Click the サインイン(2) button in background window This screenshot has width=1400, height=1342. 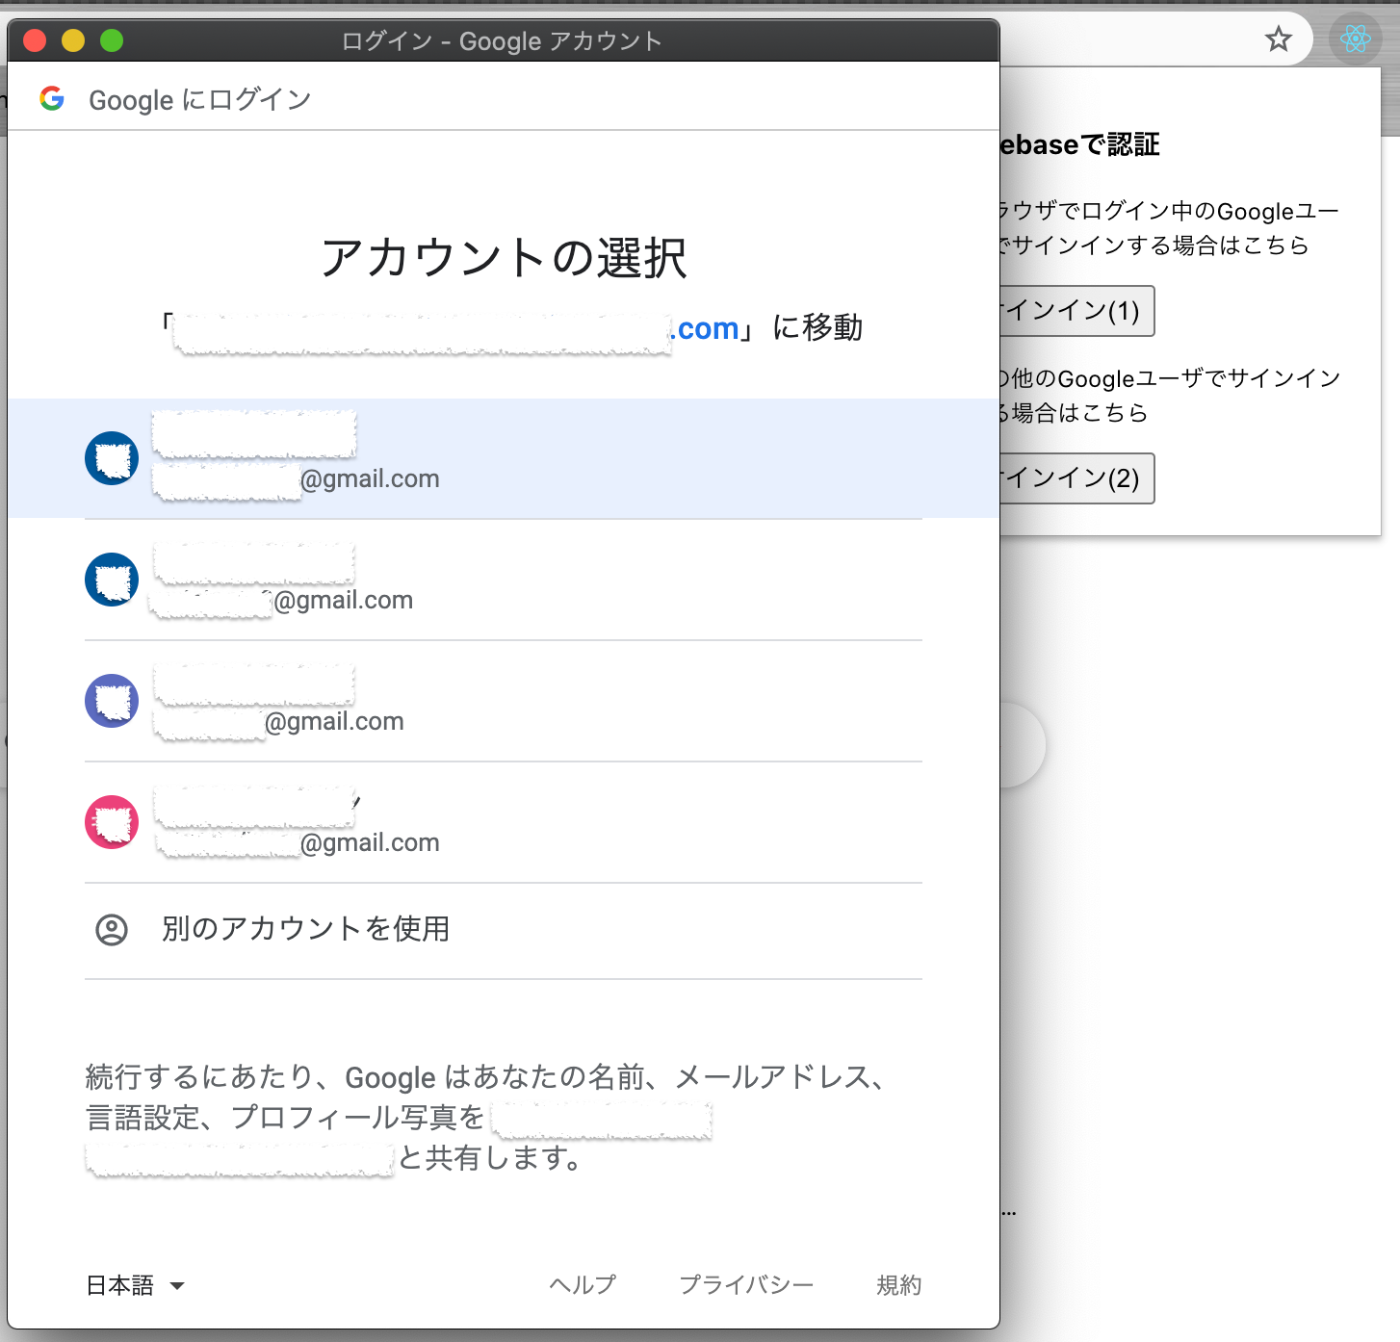point(1076,478)
